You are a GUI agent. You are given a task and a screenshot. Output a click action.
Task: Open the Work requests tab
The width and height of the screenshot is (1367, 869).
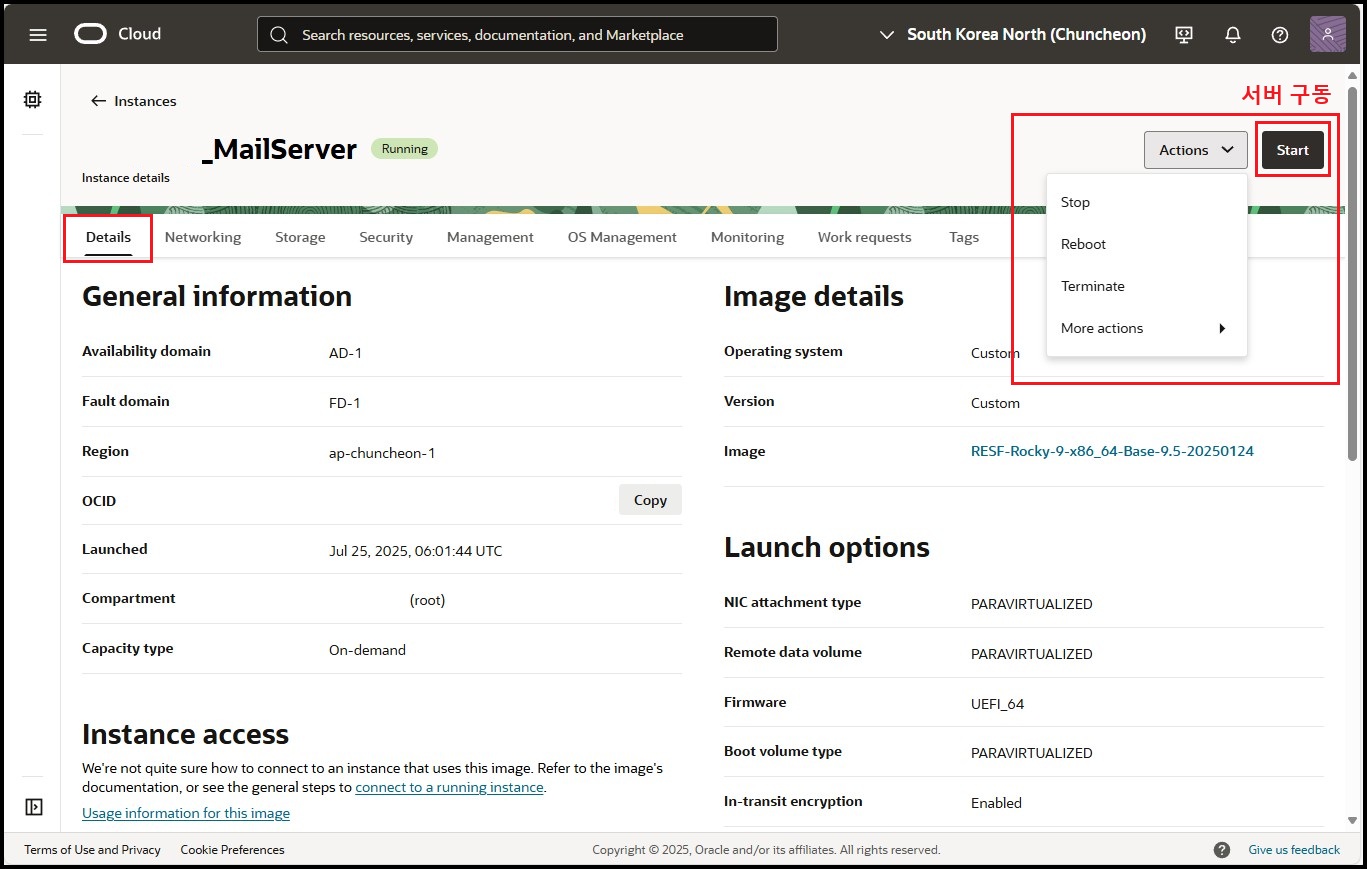[865, 237]
